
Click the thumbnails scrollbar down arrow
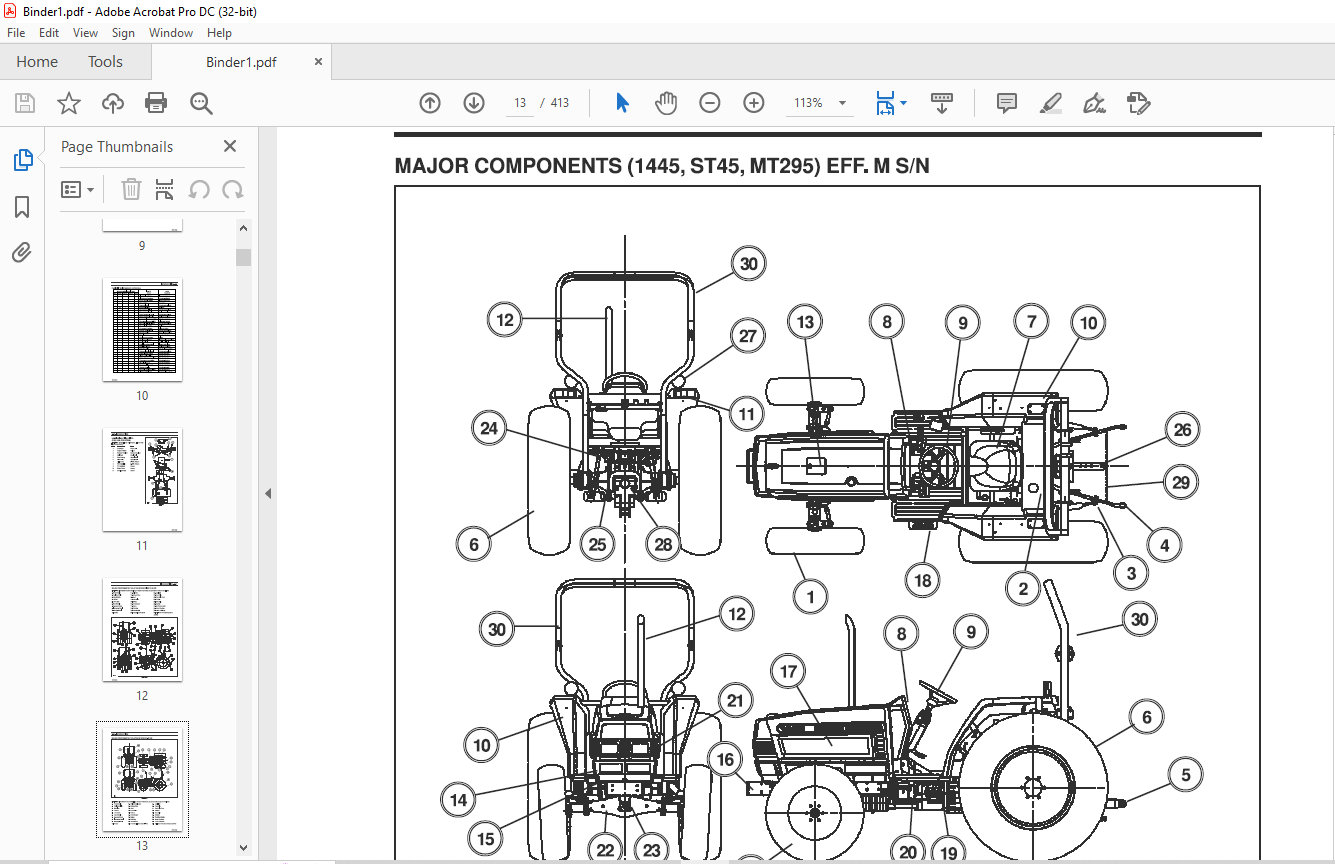point(243,848)
